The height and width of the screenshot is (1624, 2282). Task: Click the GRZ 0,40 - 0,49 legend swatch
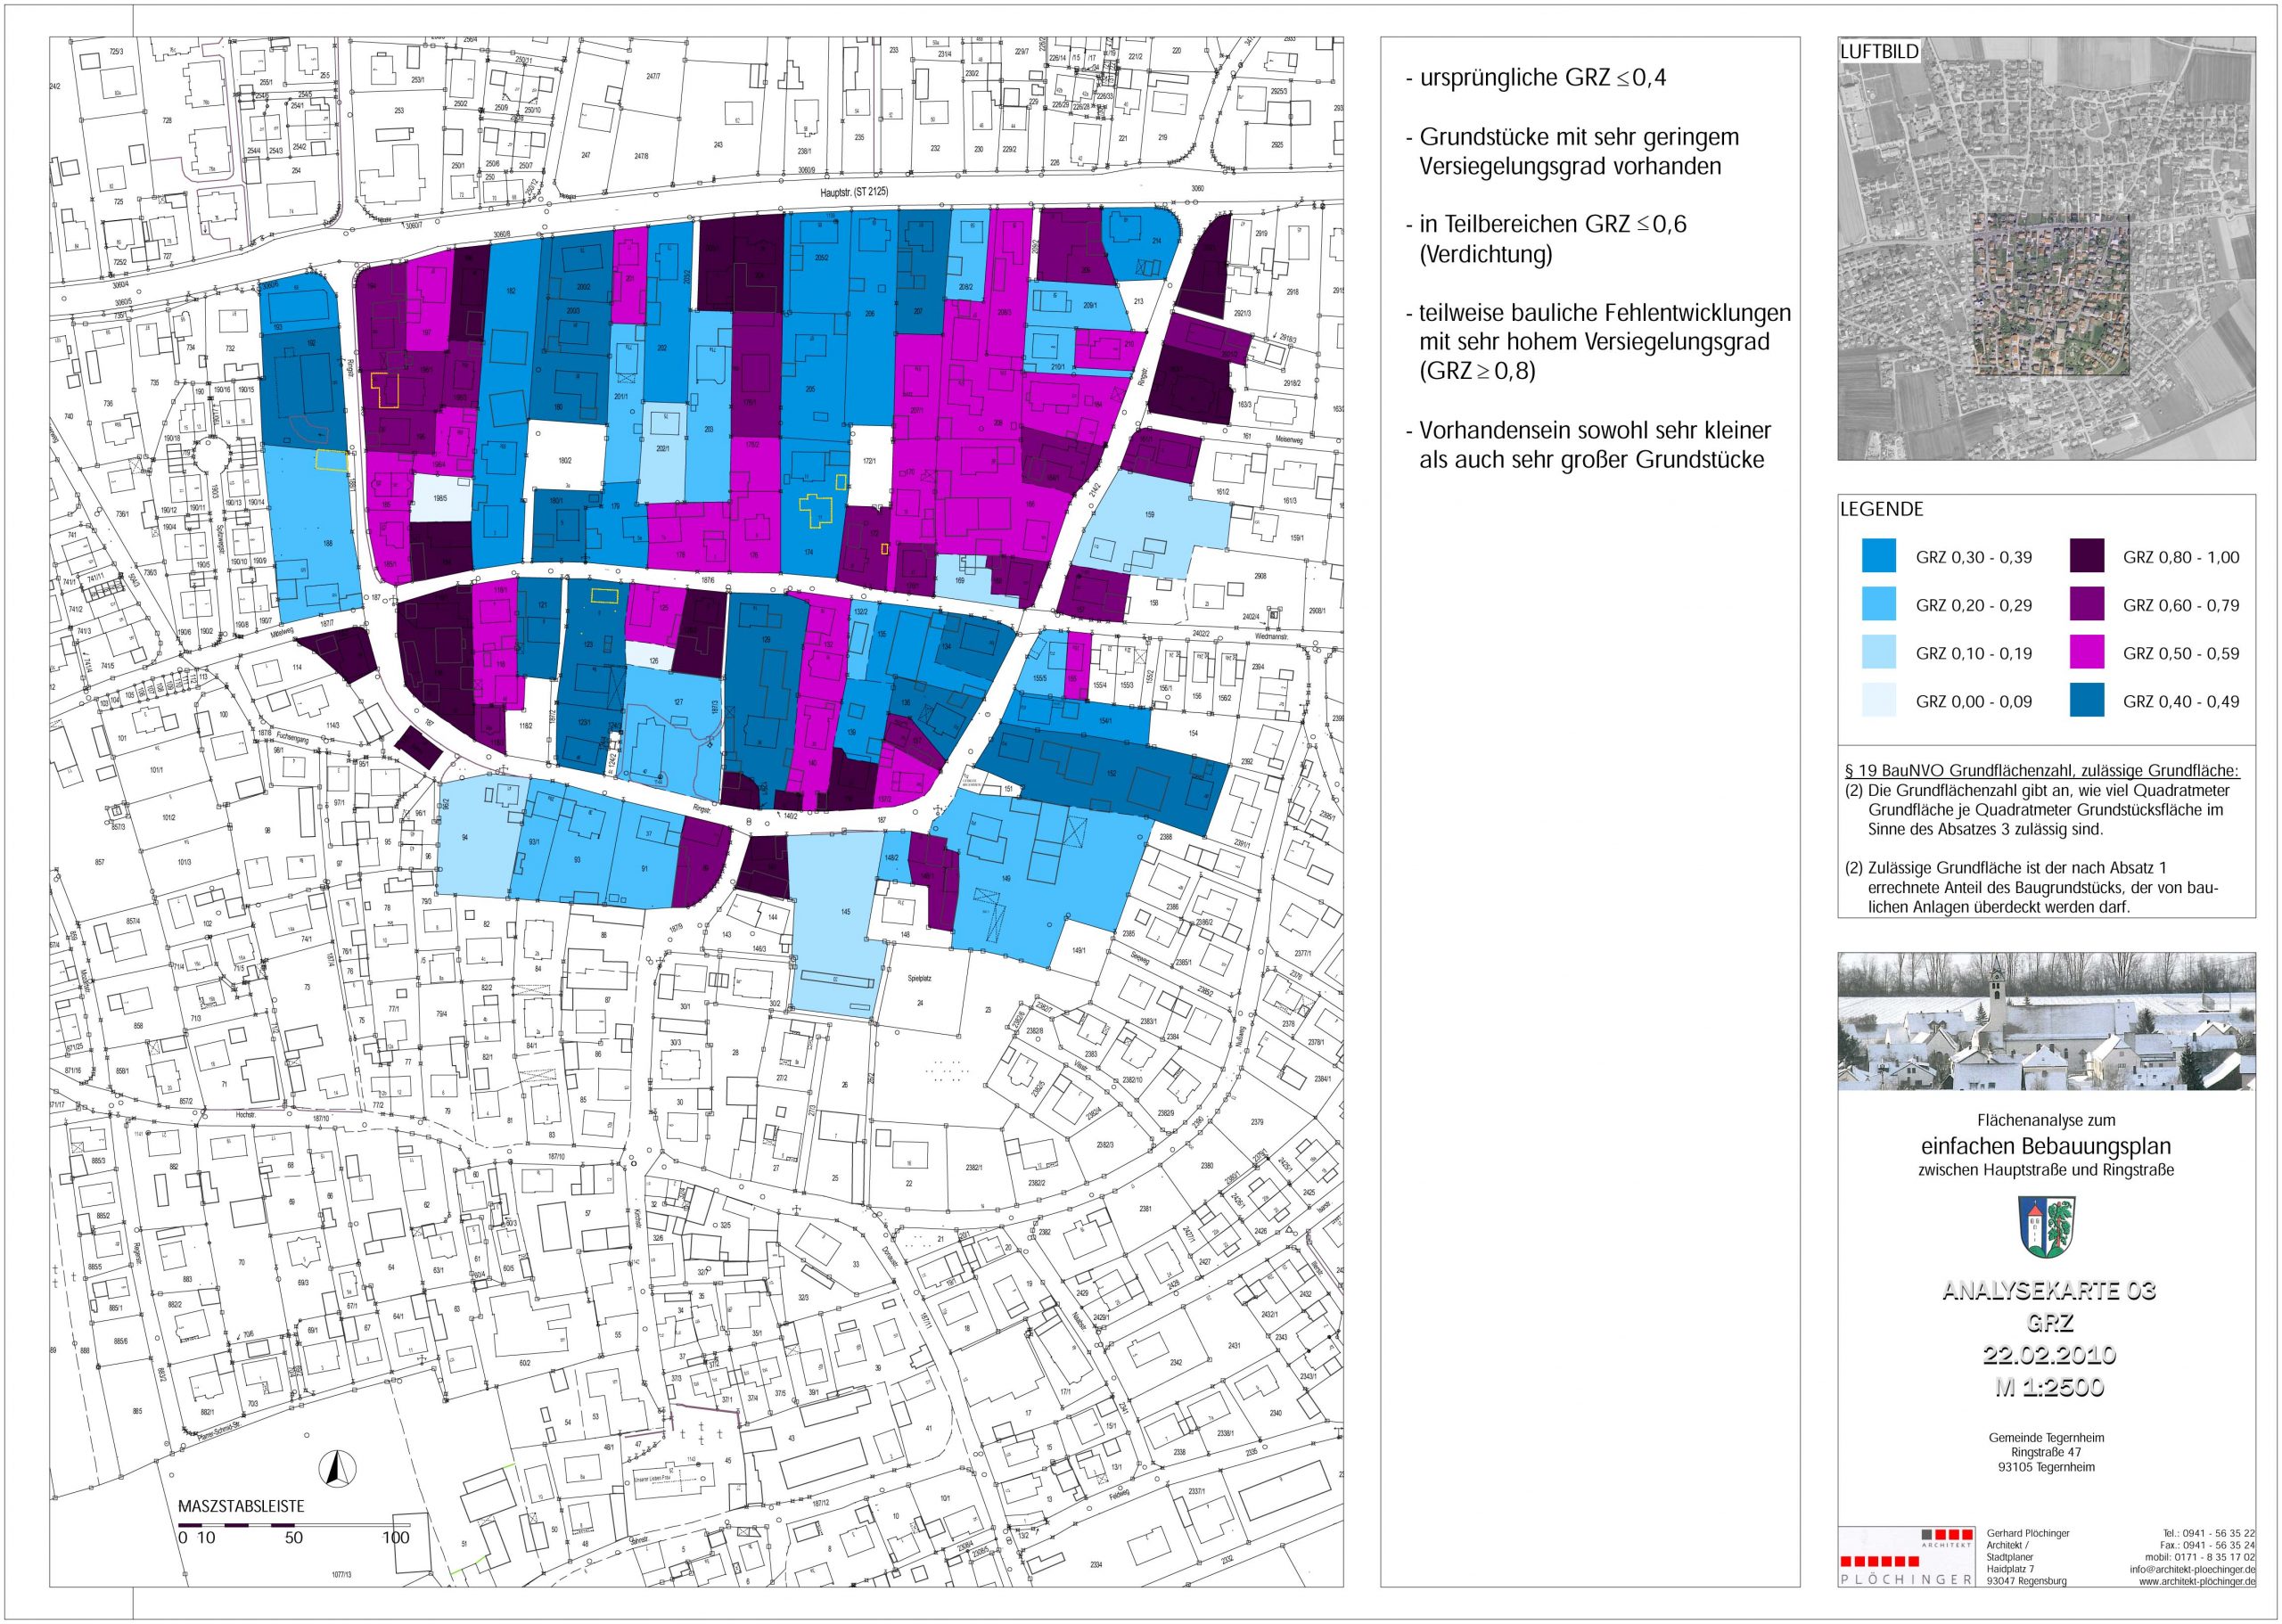coord(2087,701)
